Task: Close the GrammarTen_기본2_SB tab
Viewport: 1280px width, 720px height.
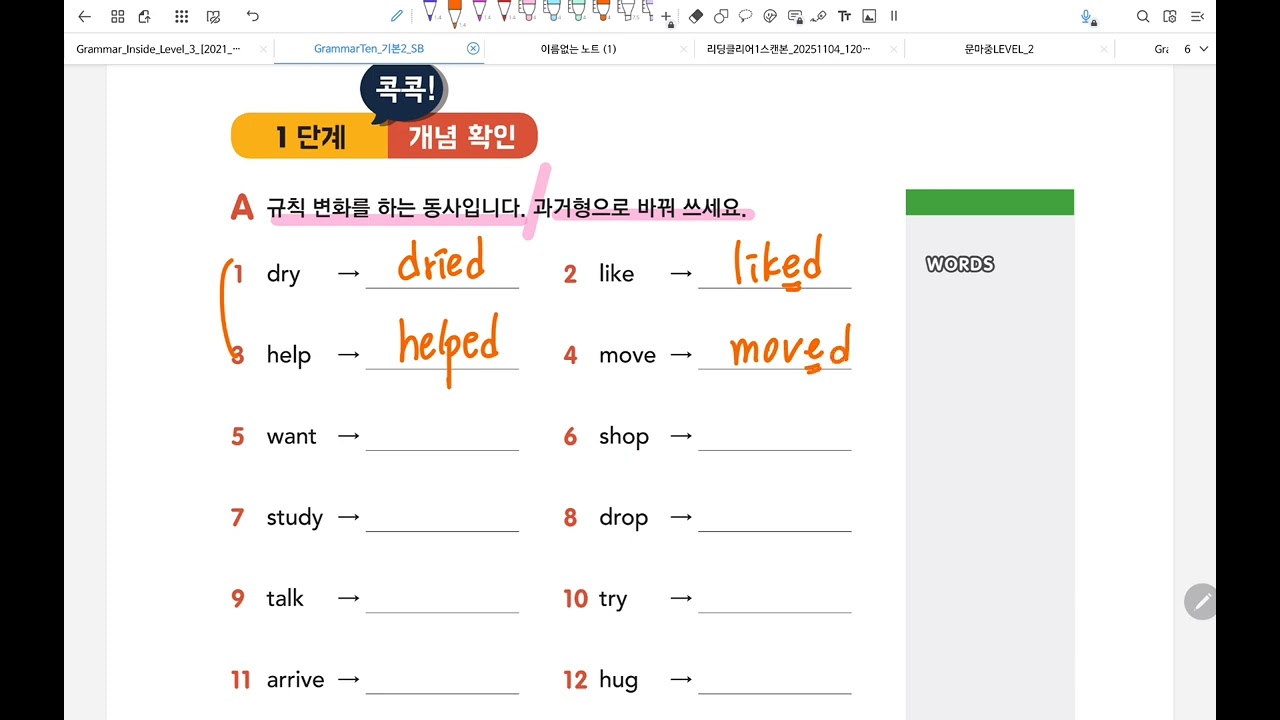Action: (473, 49)
